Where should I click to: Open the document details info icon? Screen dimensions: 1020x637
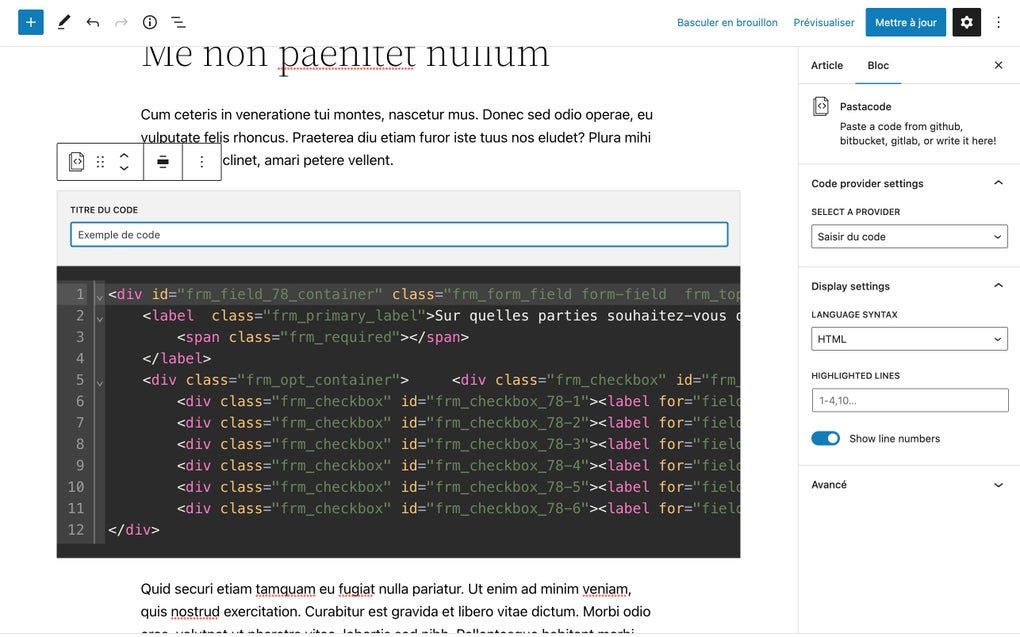(149, 22)
